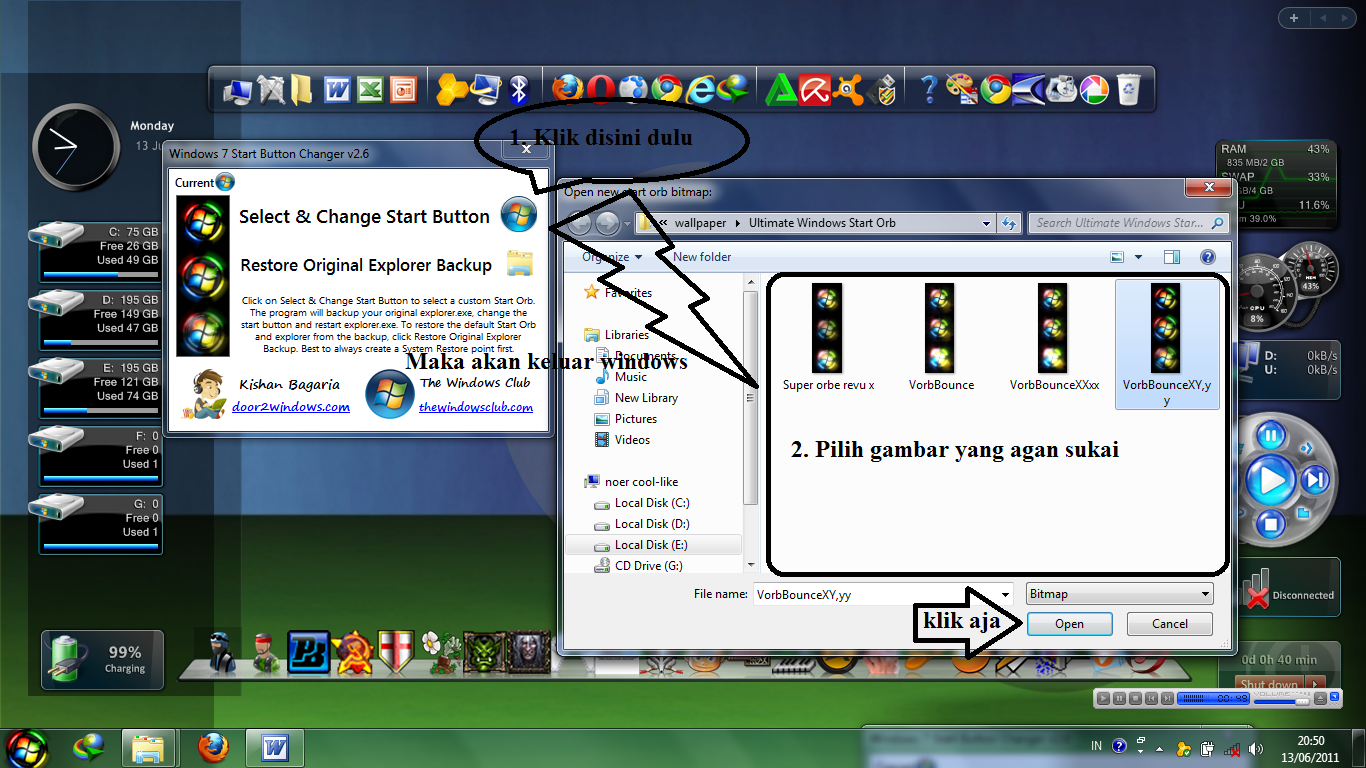This screenshot has height=768, width=1366.
Task: Launch Avira antivirus red umbrella icon
Action: pyautogui.click(x=815, y=90)
